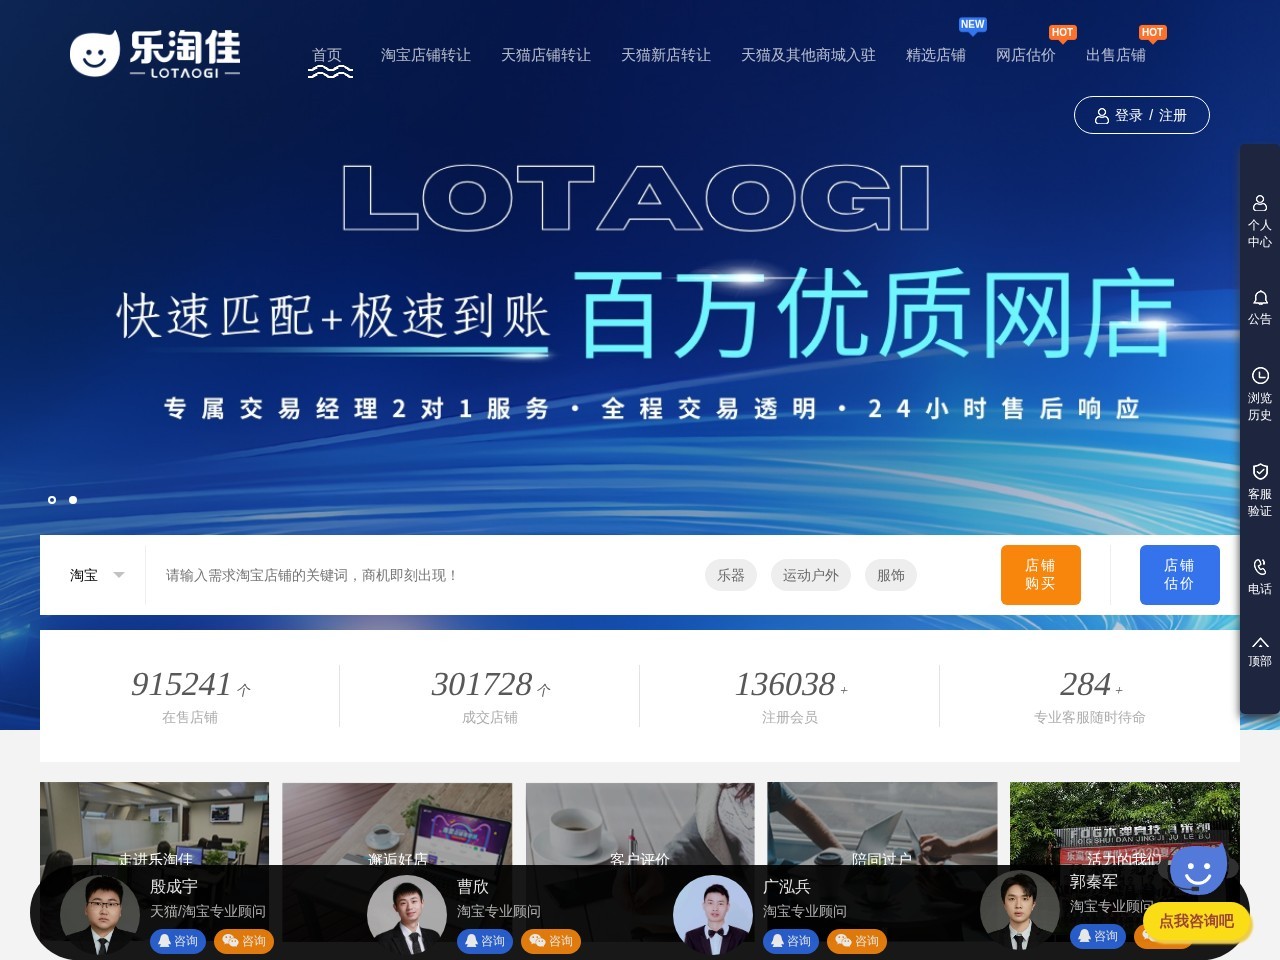Open the 陪同过户 image card
This screenshot has height=960, width=1280.
point(882,824)
